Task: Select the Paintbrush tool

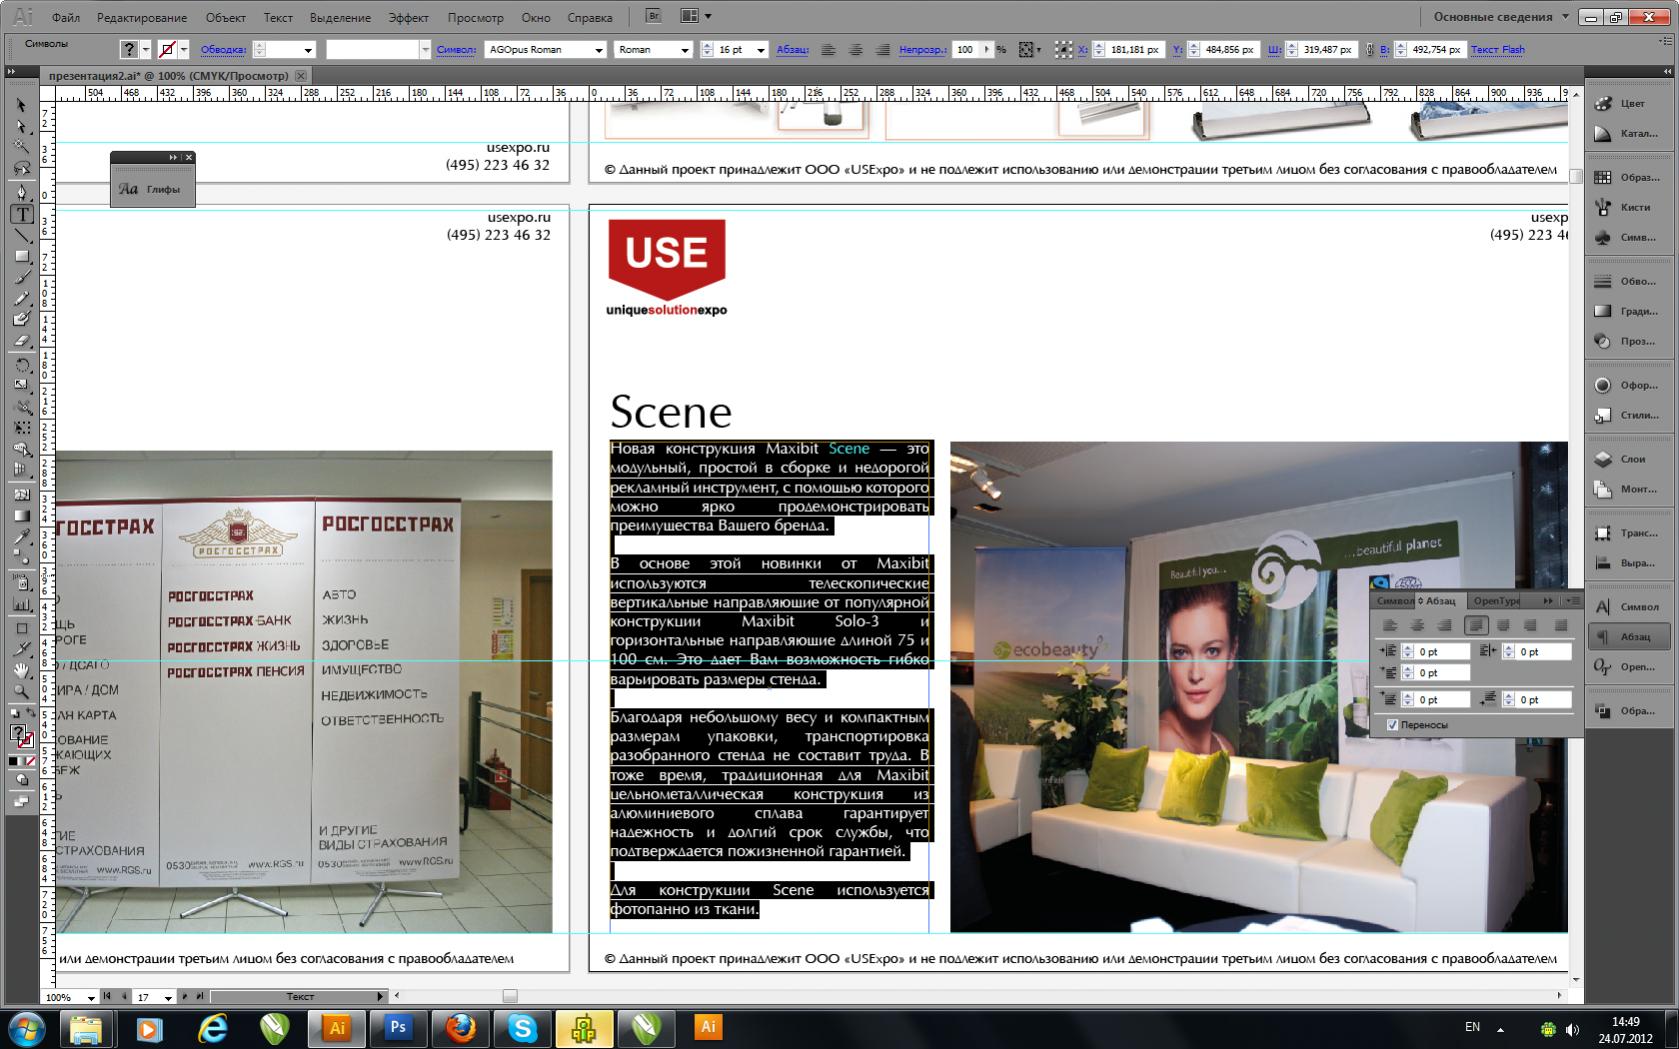Action: 21,277
